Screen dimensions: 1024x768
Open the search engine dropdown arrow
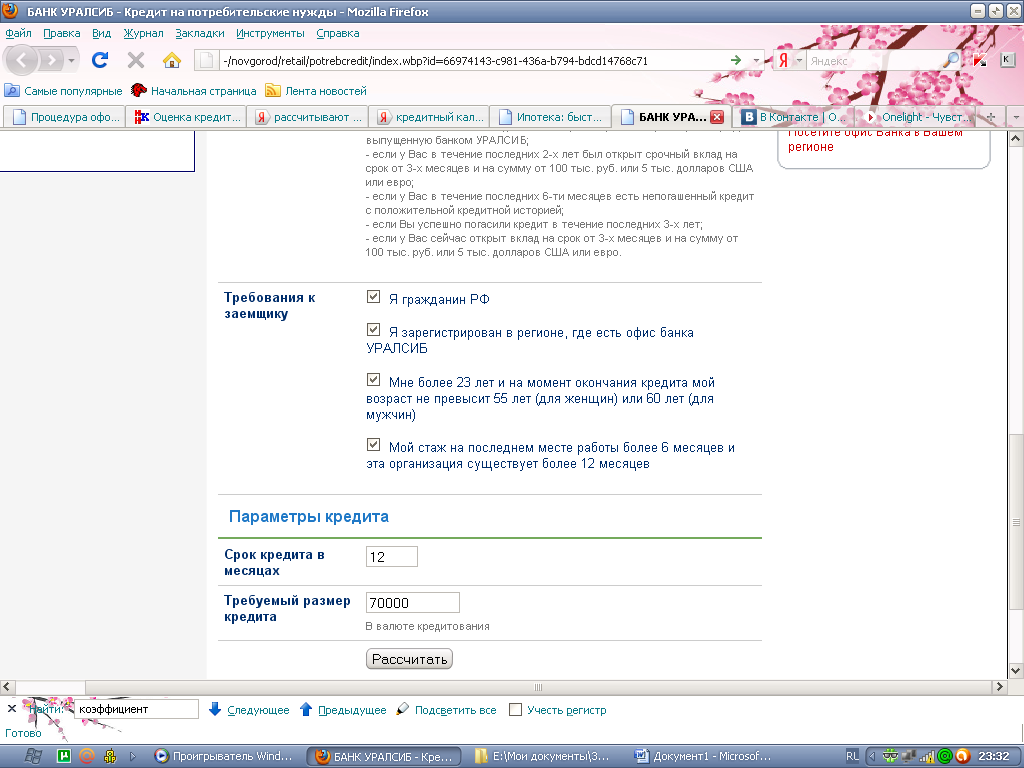pyautogui.click(x=799, y=60)
